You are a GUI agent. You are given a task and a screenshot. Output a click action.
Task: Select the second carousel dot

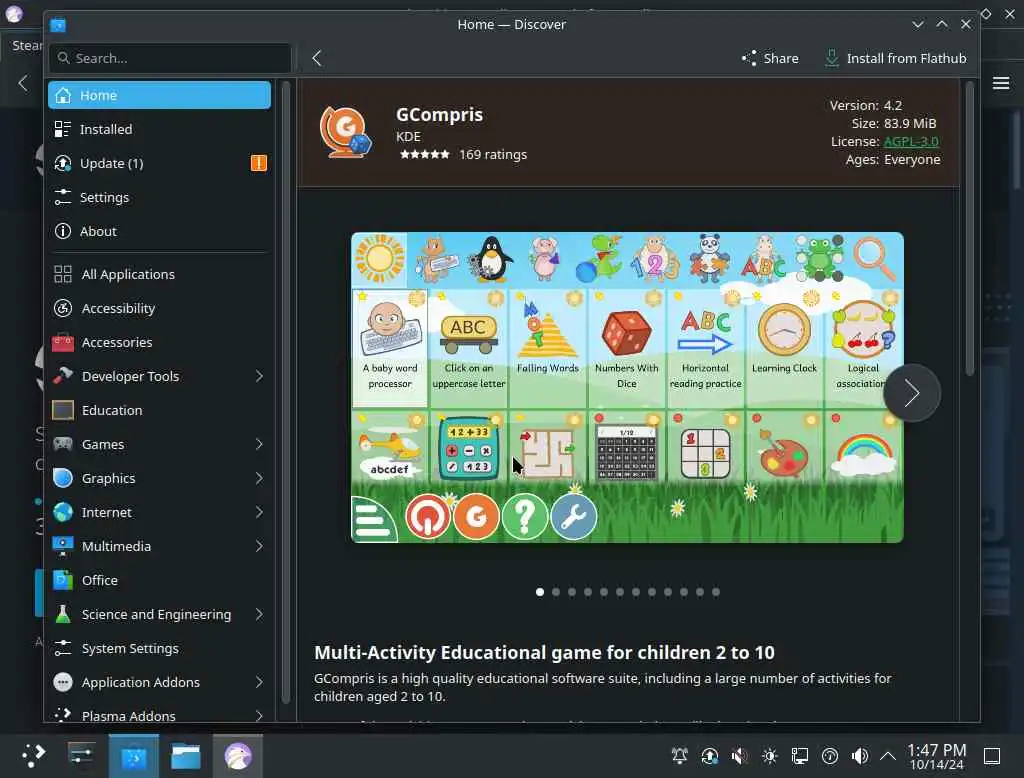pyautogui.click(x=556, y=592)
